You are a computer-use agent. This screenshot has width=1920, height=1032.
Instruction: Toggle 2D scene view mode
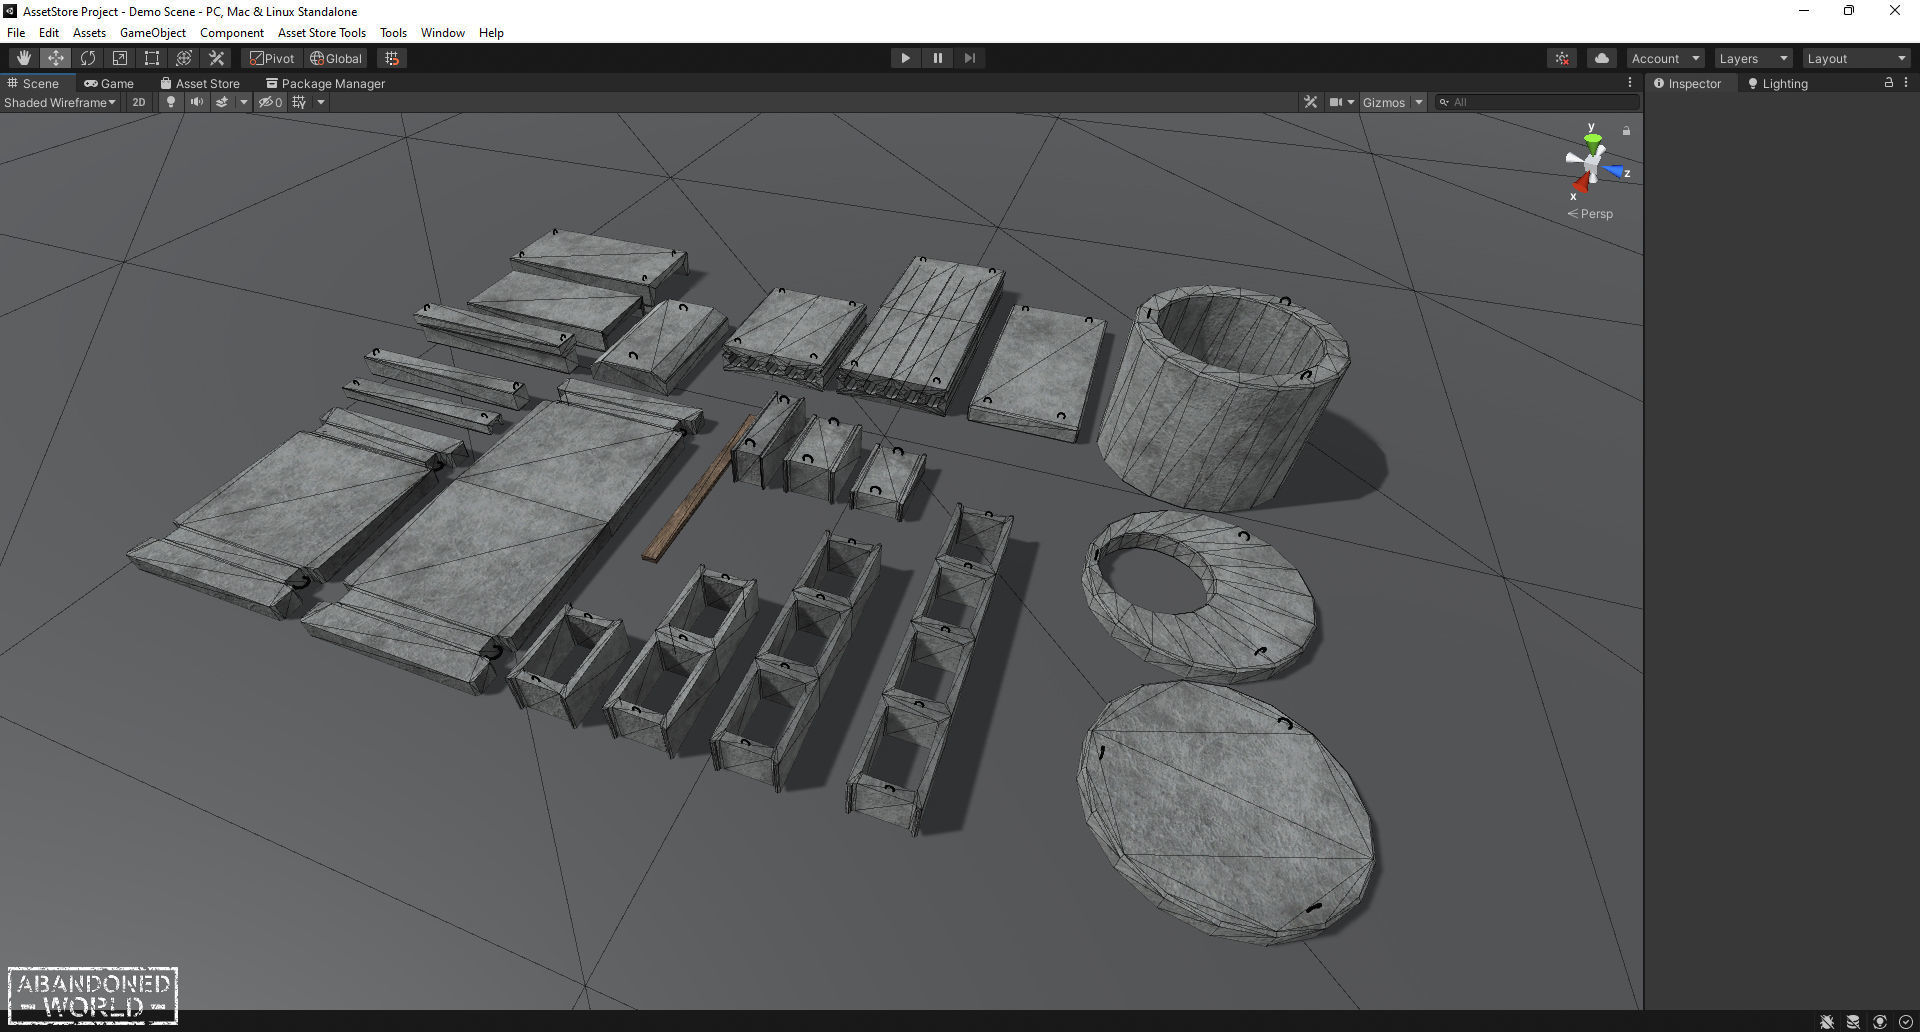pyautogui.click(x=139, y=102)
